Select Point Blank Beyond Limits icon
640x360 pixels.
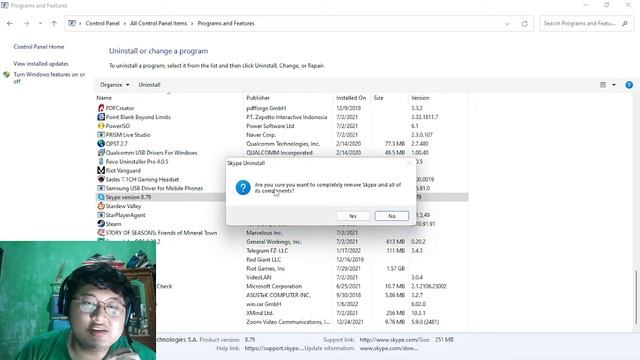tap(101, 117)
